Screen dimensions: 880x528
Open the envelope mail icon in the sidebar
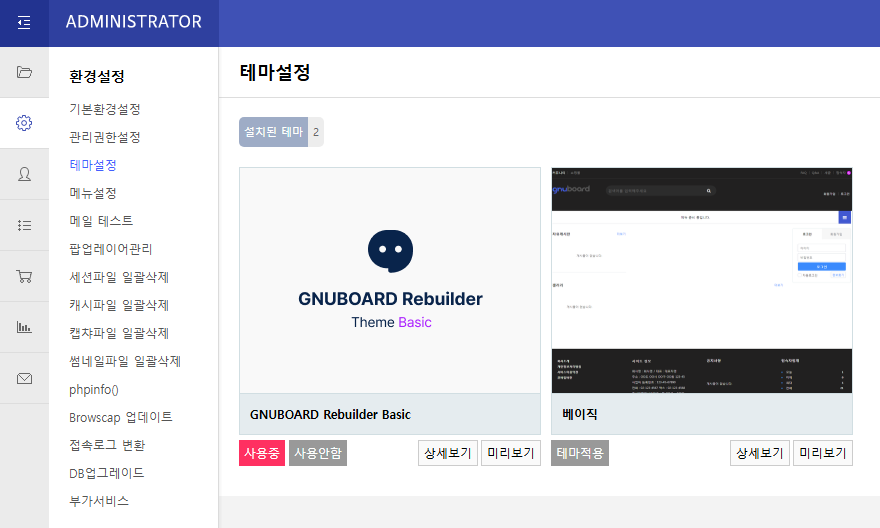[24, 378]
